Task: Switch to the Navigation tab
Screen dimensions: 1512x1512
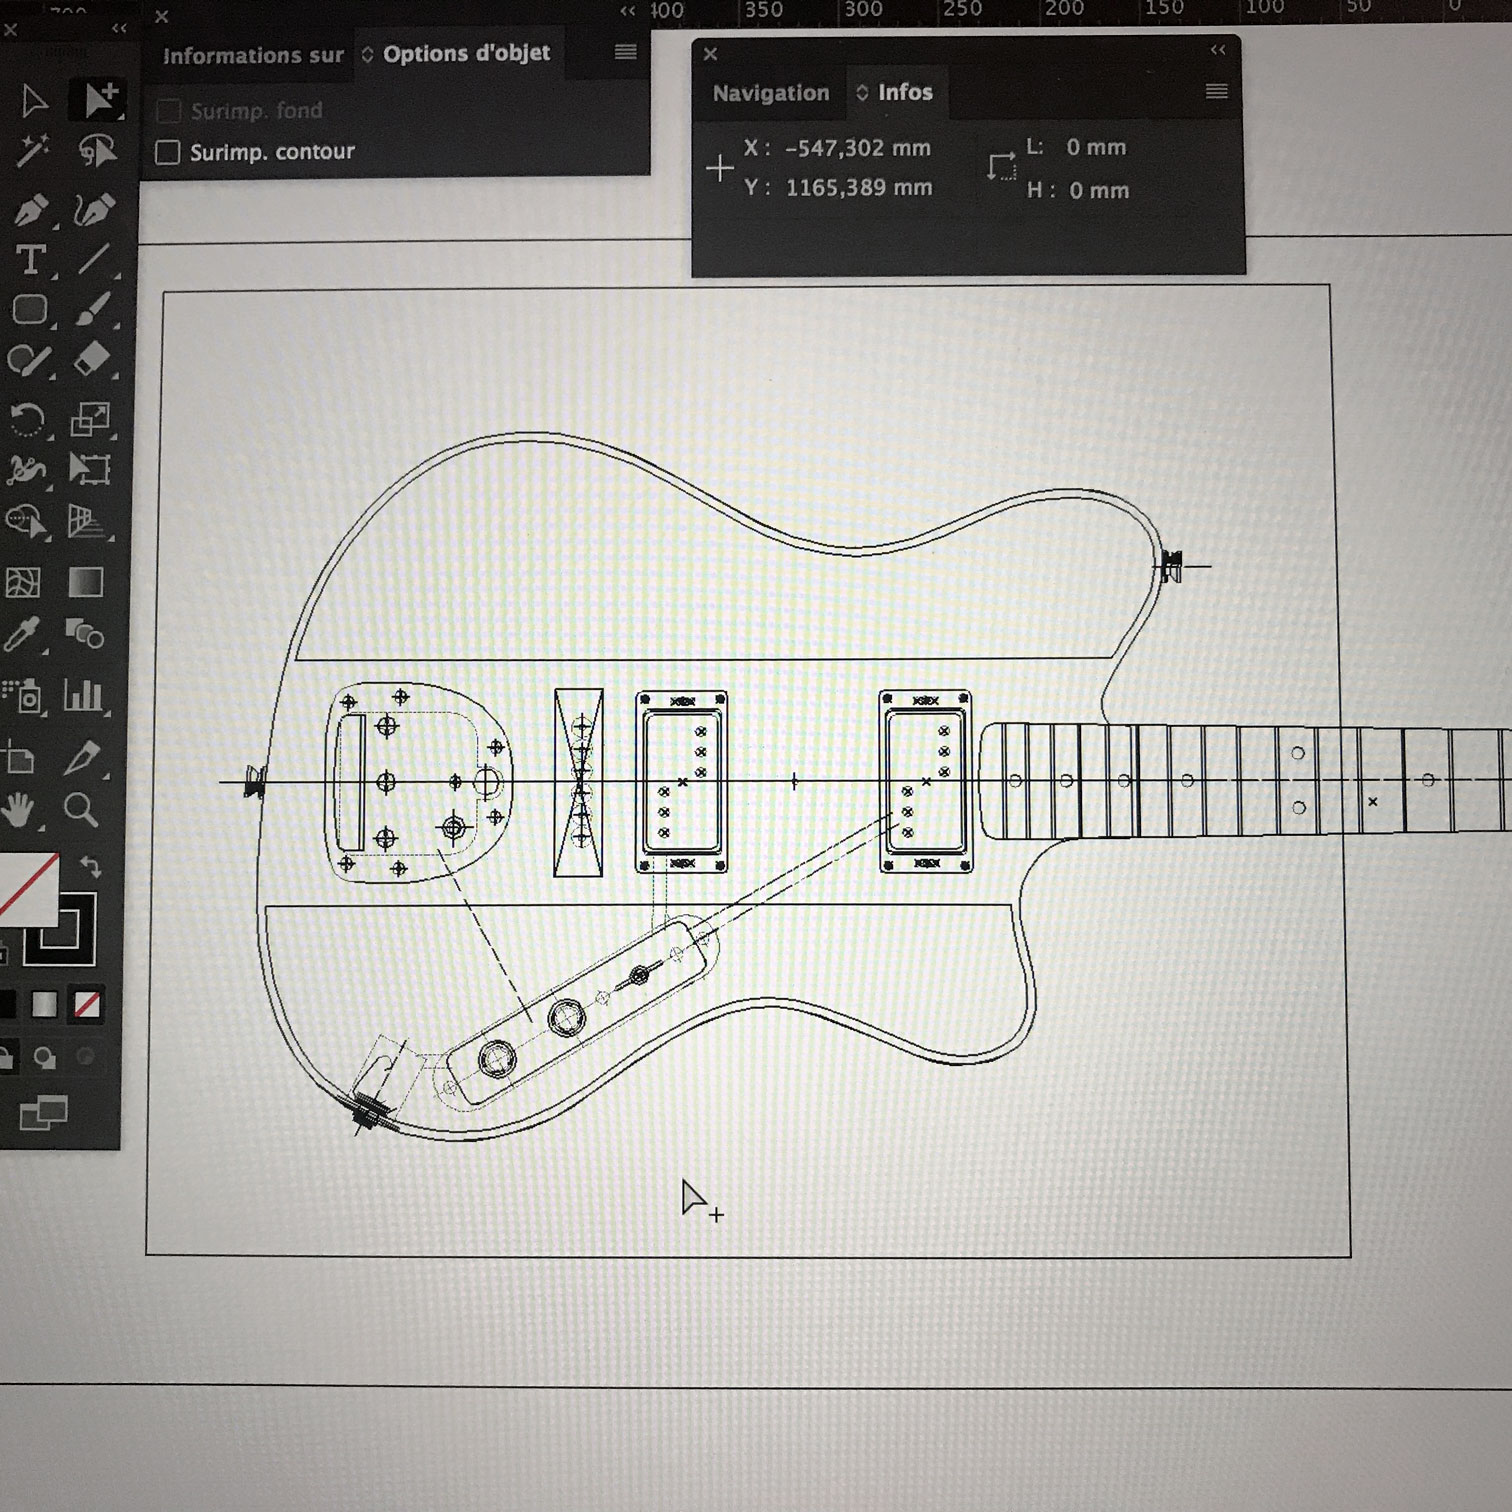Action: pyautogui.click(x=770, y=93)
